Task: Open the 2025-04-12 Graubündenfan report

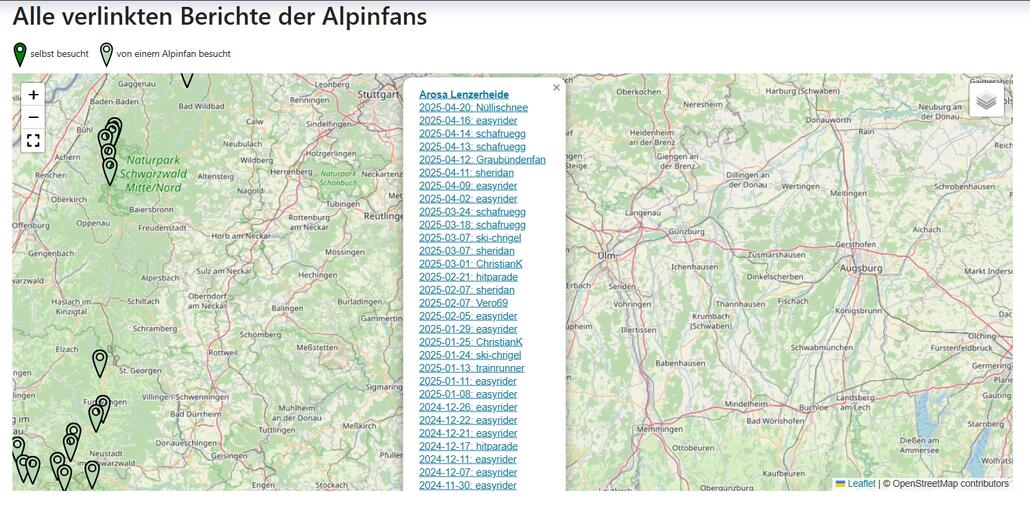Action: click(482, 160)
